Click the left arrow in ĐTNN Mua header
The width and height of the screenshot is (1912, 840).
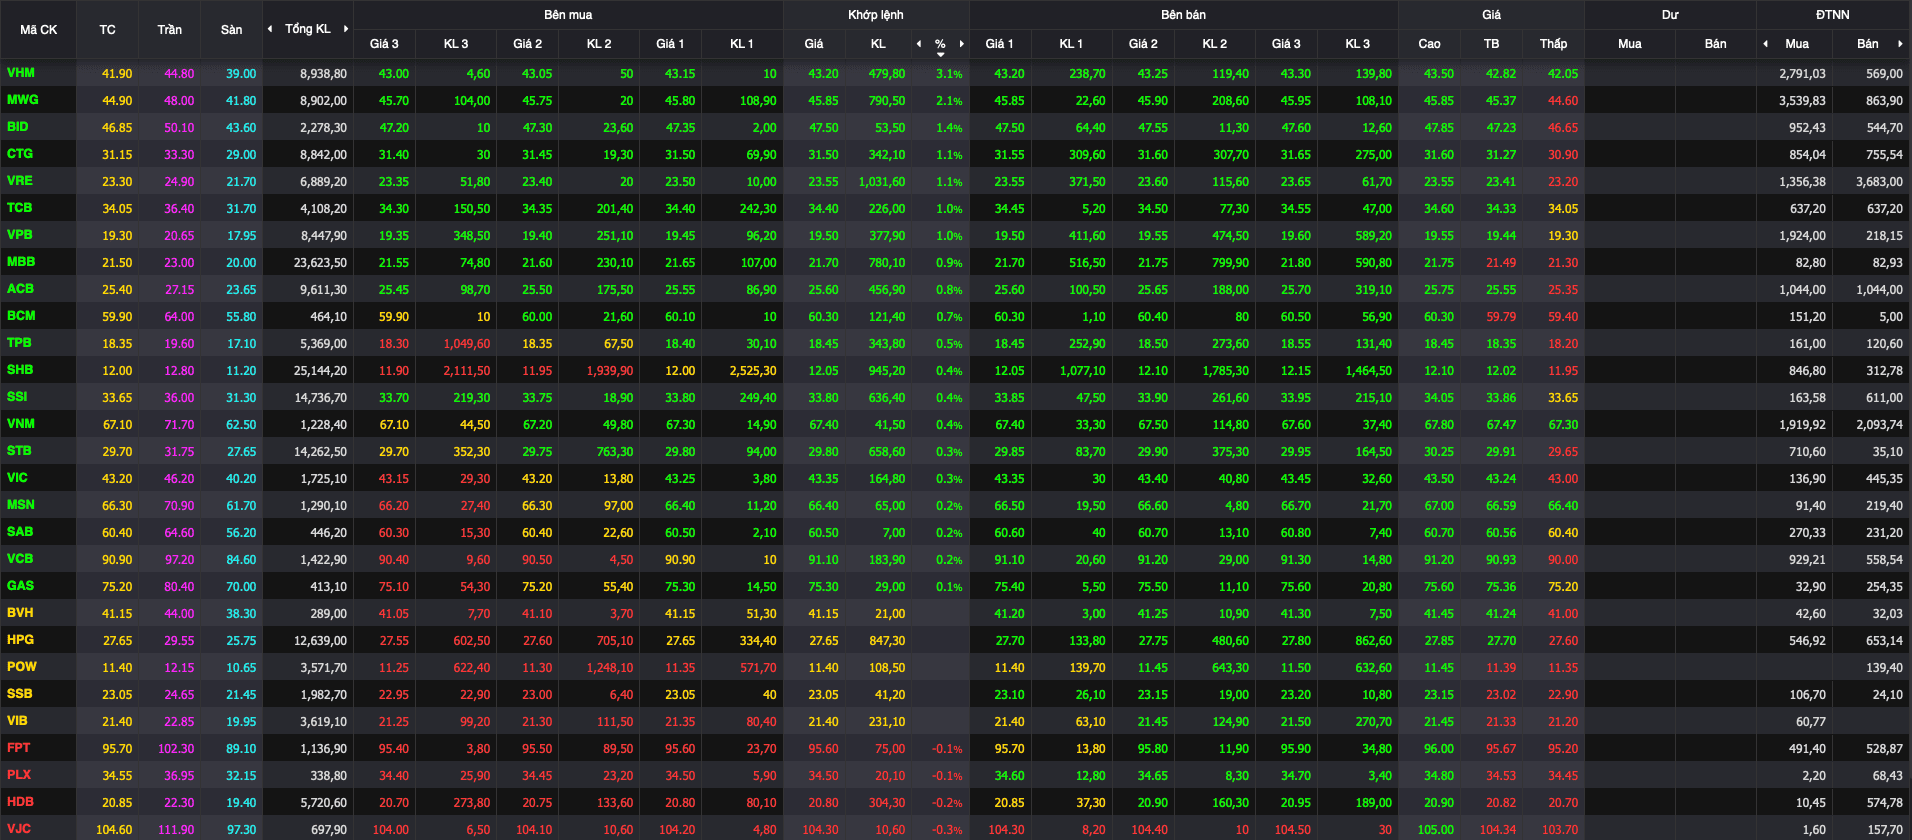point(1765,44)
